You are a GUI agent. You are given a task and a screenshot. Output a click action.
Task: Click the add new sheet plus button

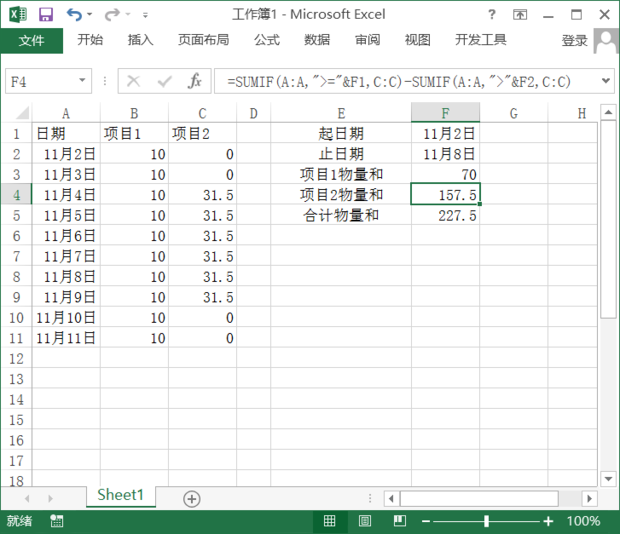click(x=191, y=498)
